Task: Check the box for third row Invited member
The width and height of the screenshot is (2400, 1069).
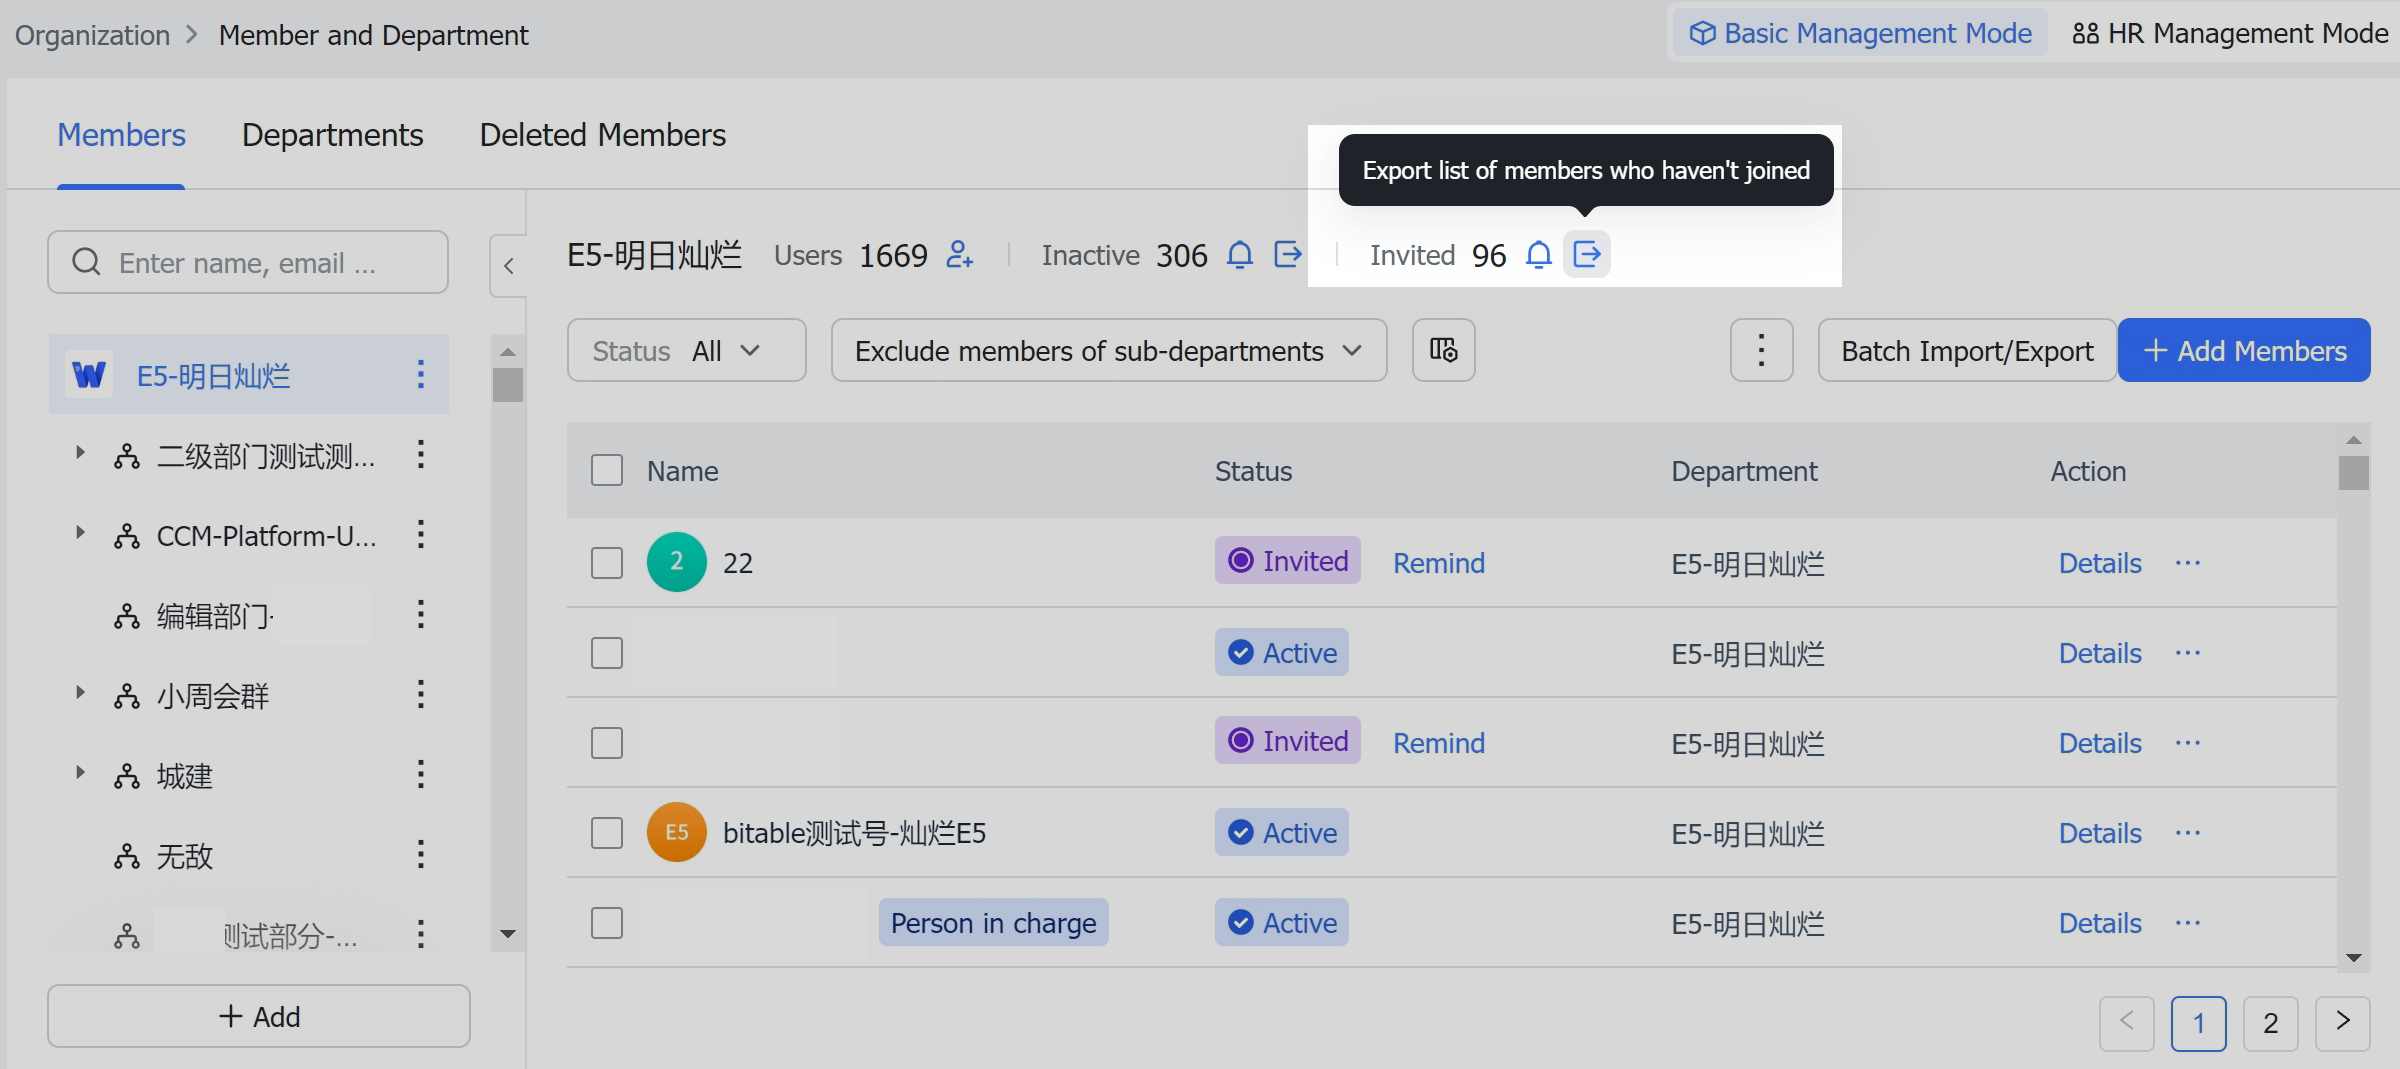Action: (x=607, y=743)
